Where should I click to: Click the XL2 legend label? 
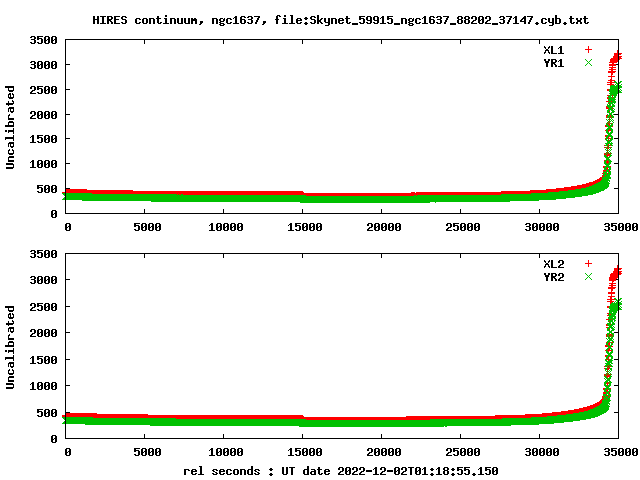553,264
